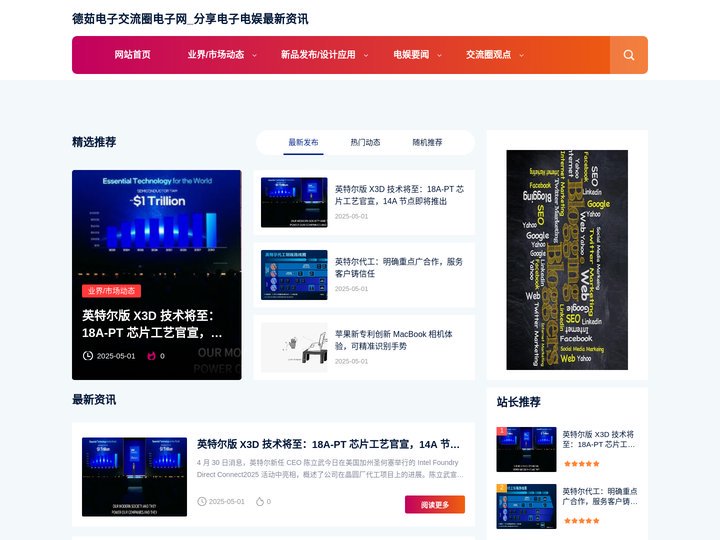720x540 pixels.
Task: Click the 精选推荐 section heading
Action: coord(94,142)
